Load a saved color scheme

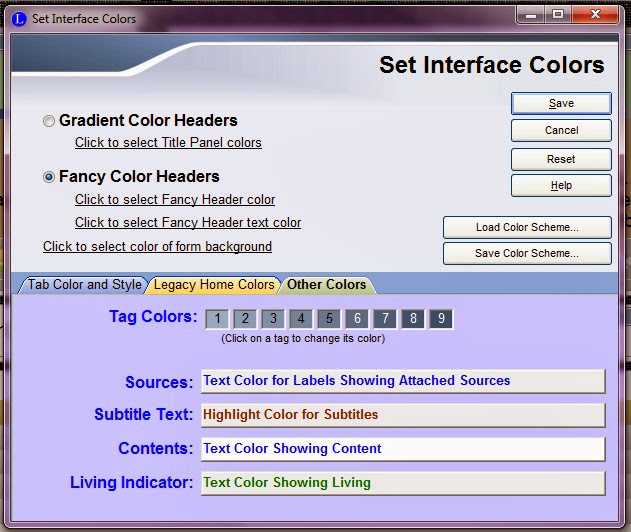[527, 227]
